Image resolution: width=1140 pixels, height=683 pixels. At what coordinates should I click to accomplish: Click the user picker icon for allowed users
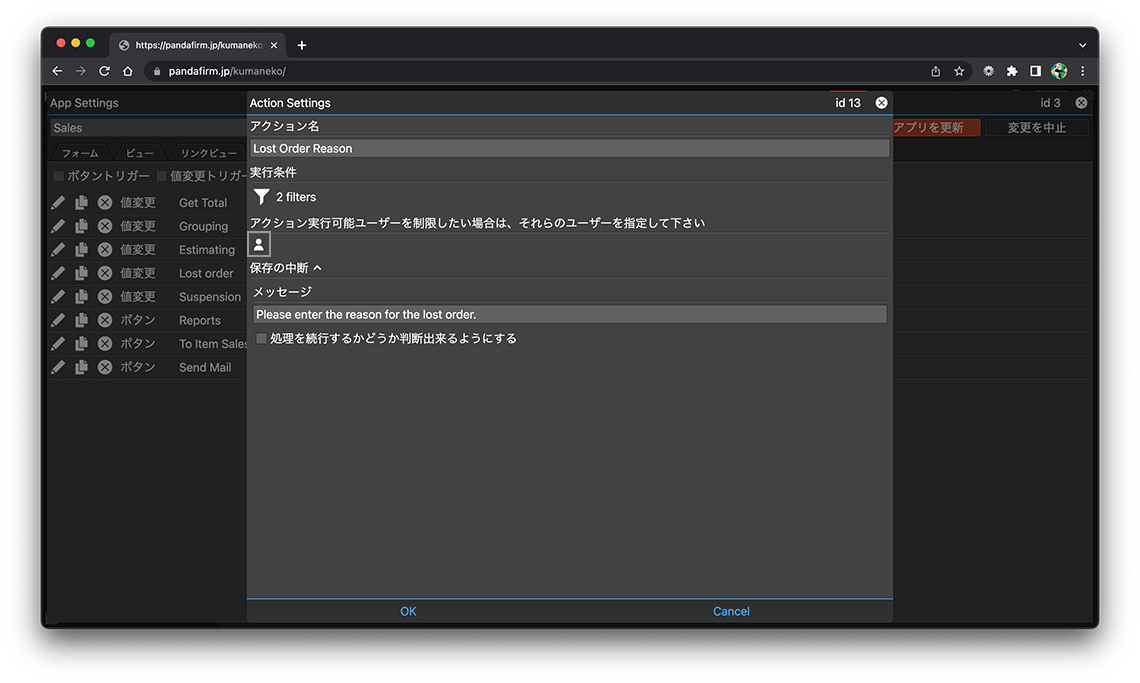(x=259, y=245)
